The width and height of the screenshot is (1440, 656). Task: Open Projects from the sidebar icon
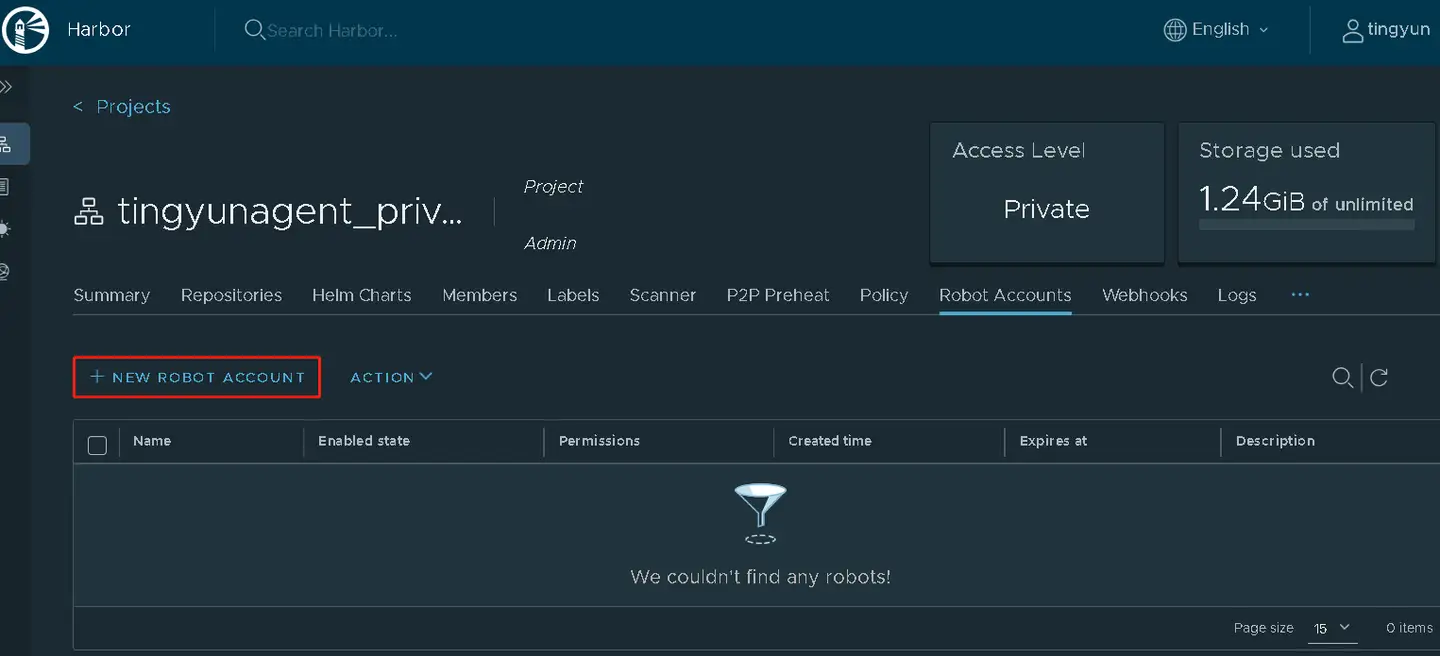[x=7, y=144]
